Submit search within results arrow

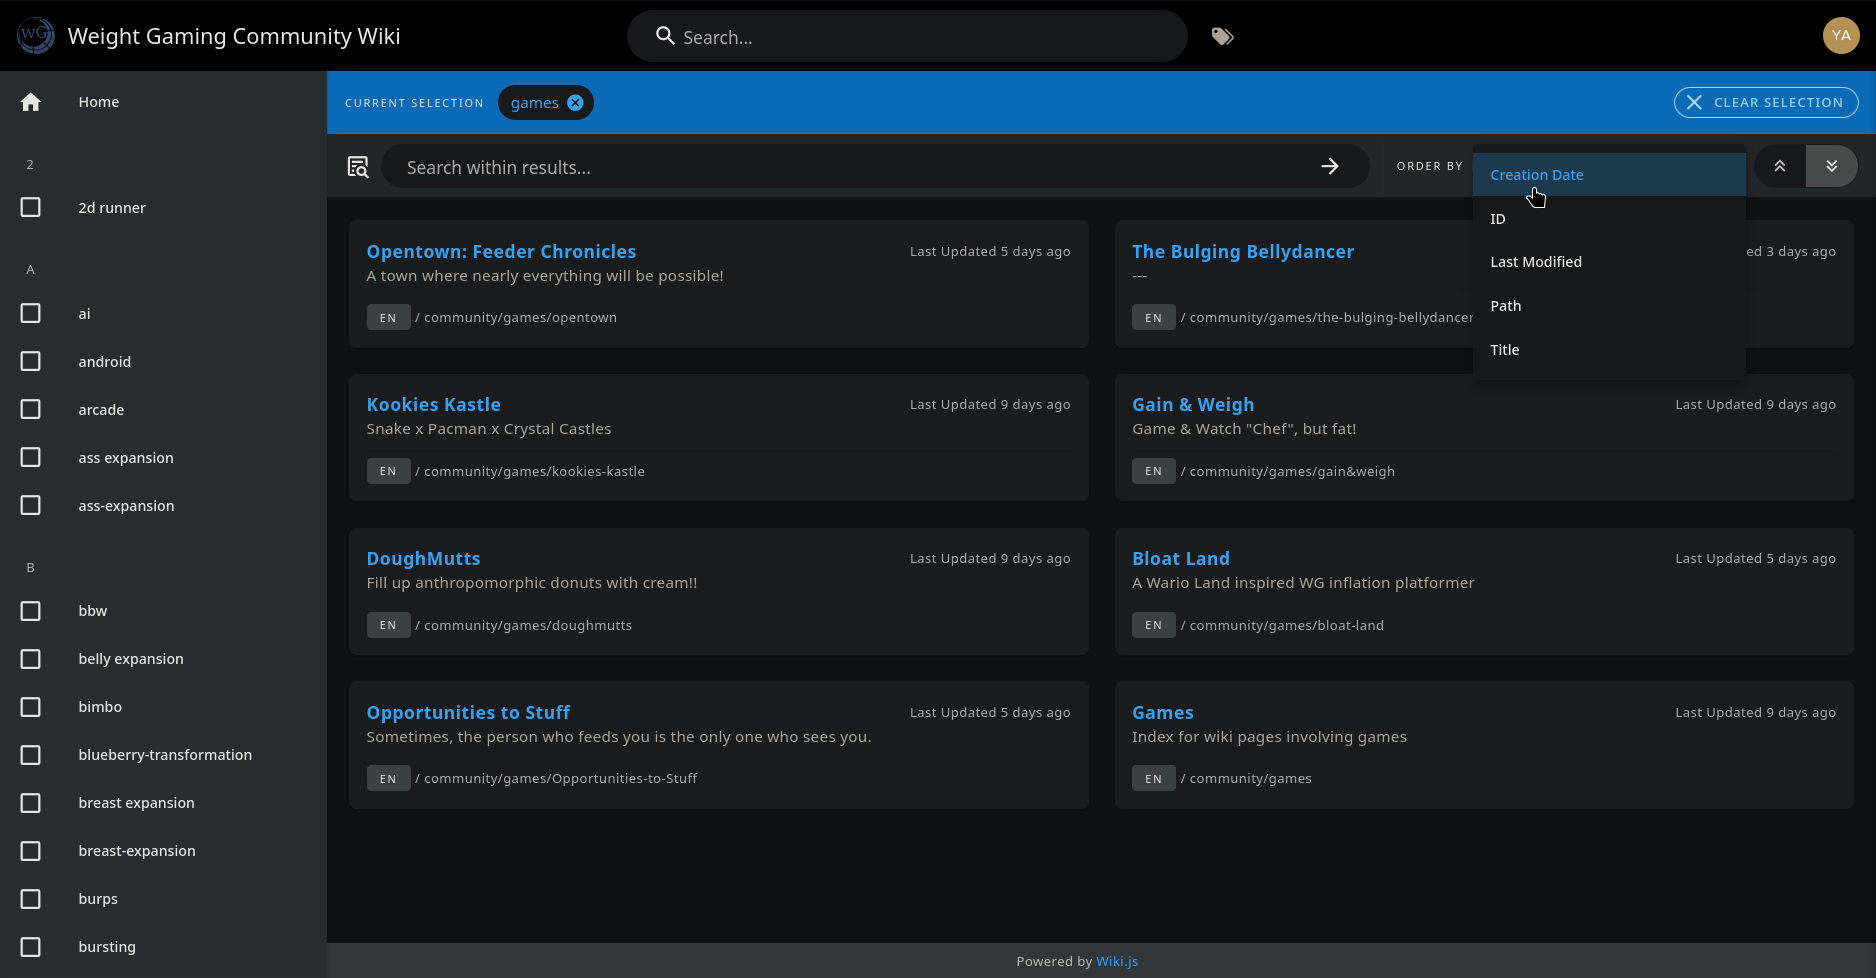pyautogui.click(x=1329, y=167)
